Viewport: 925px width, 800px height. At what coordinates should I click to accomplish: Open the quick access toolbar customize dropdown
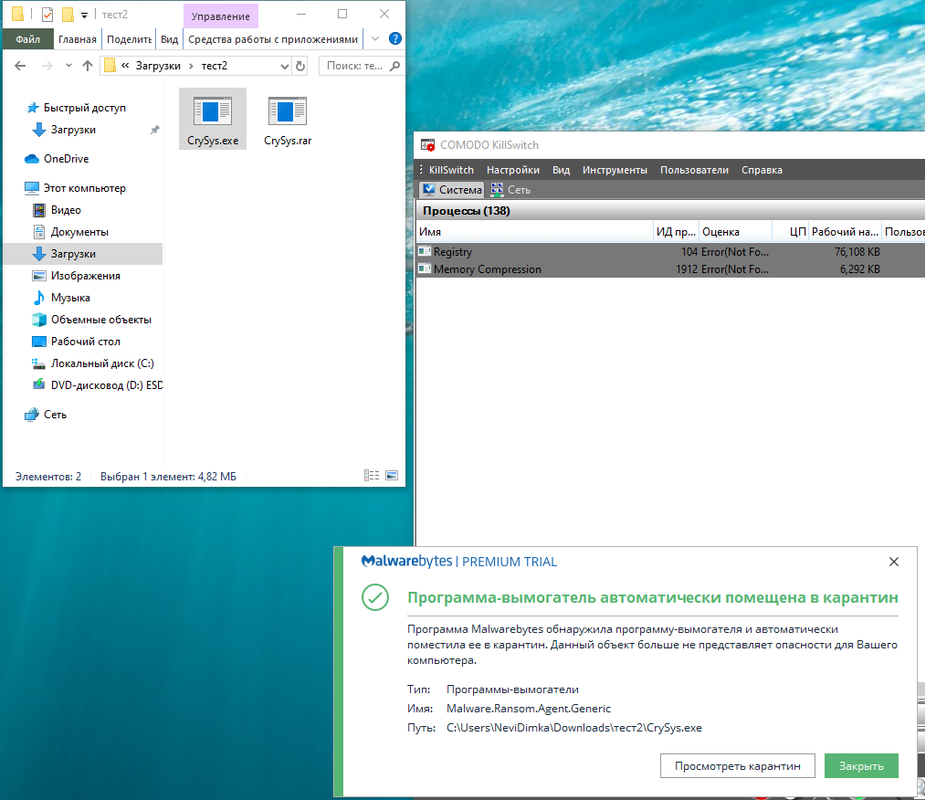[x=84, y=15]
